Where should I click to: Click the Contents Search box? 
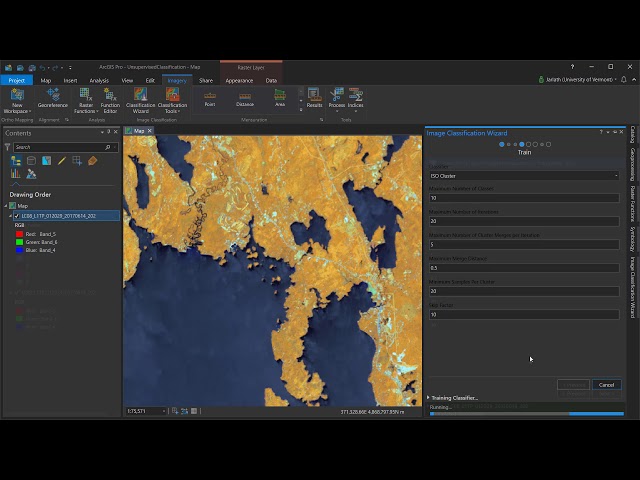click(59, 147)
